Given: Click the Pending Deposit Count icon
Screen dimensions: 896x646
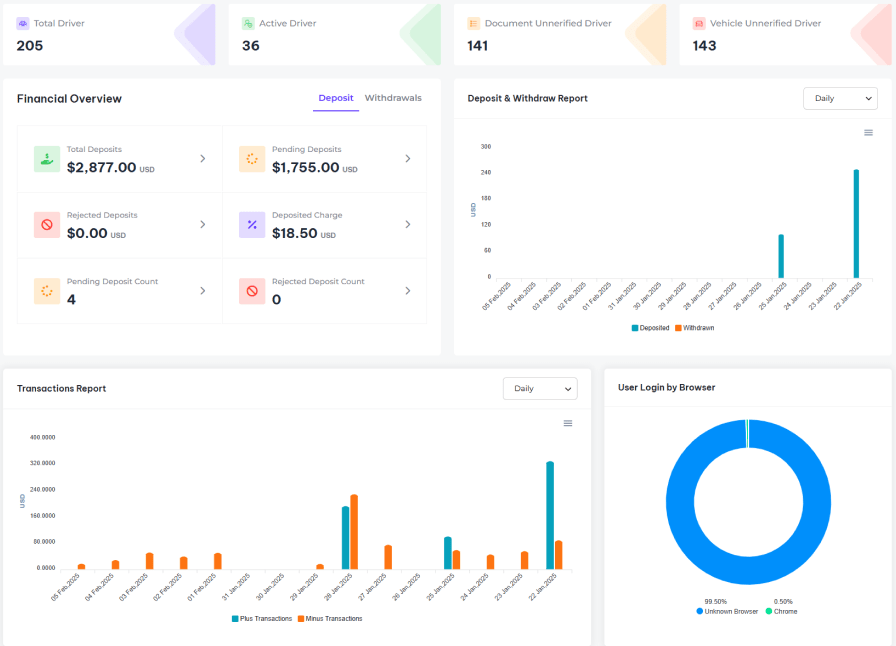Looking at the screenshot, I should 46,291.
